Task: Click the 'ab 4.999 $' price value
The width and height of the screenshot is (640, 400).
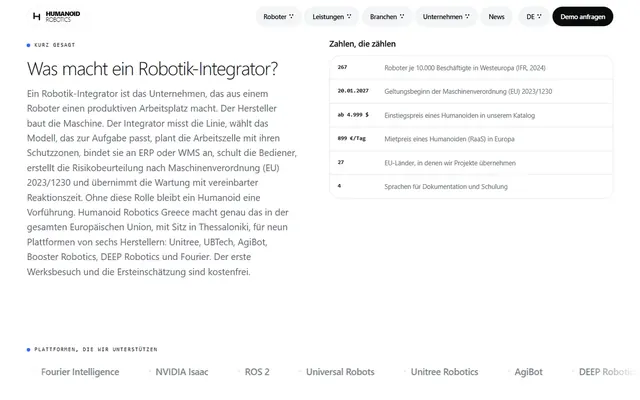Action: point(353,115)
